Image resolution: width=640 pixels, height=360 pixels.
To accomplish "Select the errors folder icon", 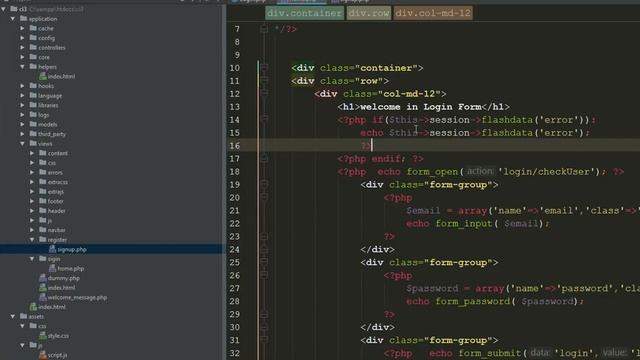I will pos(43,172).
